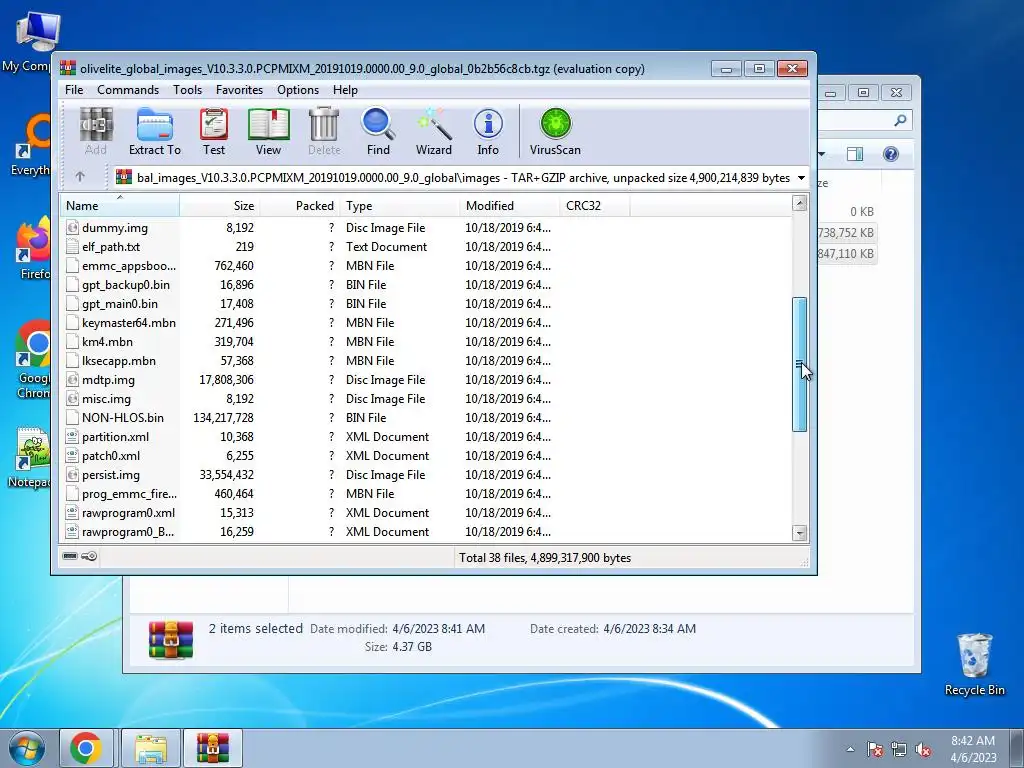Click the key password icon in status bar
This screenshot has height=768, width=1024.
(89, 556)
